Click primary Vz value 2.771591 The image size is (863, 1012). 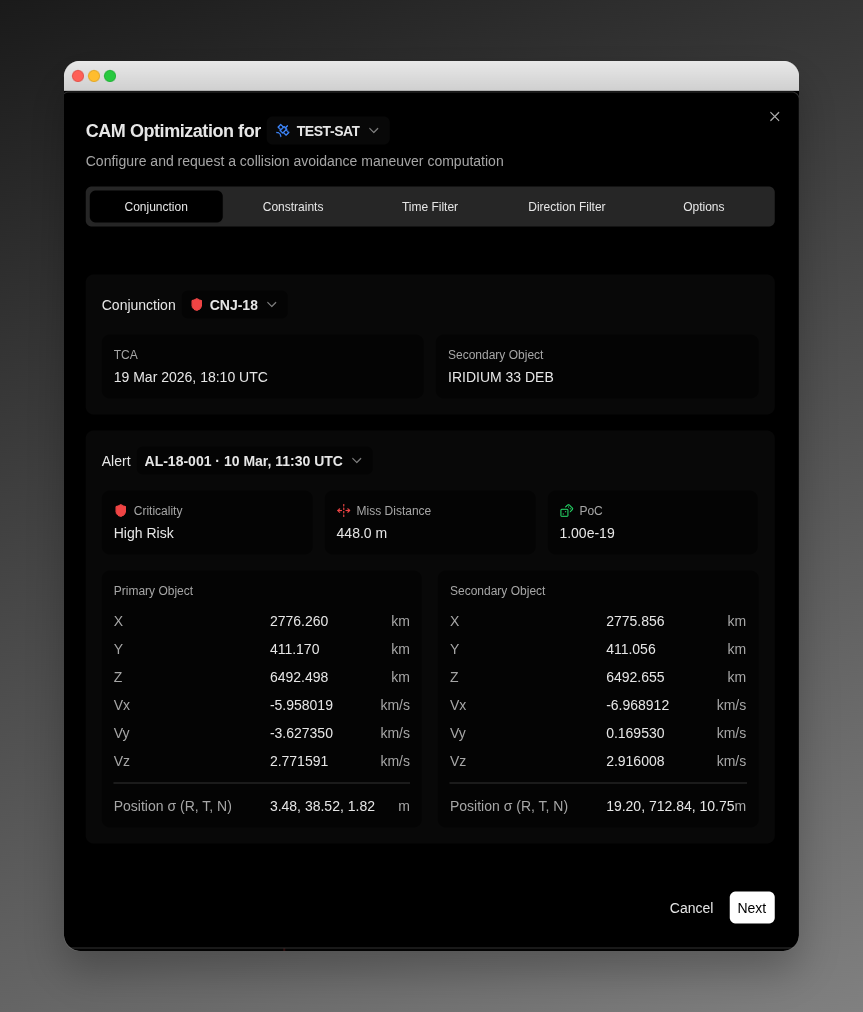[x=299, y=761]
